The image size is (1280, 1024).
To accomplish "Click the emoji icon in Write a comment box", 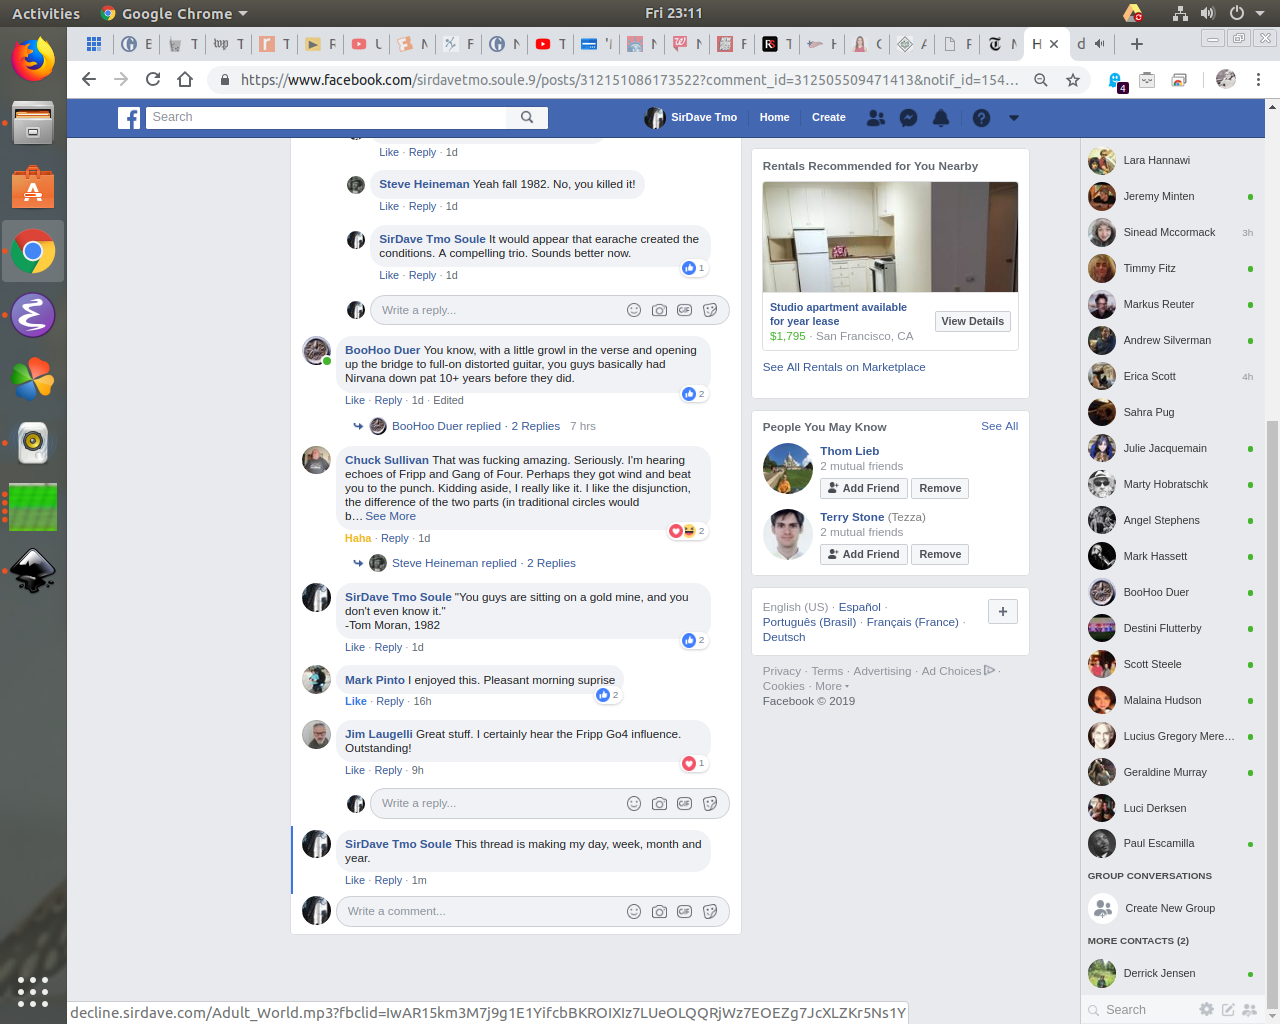I will coord(634,911).
